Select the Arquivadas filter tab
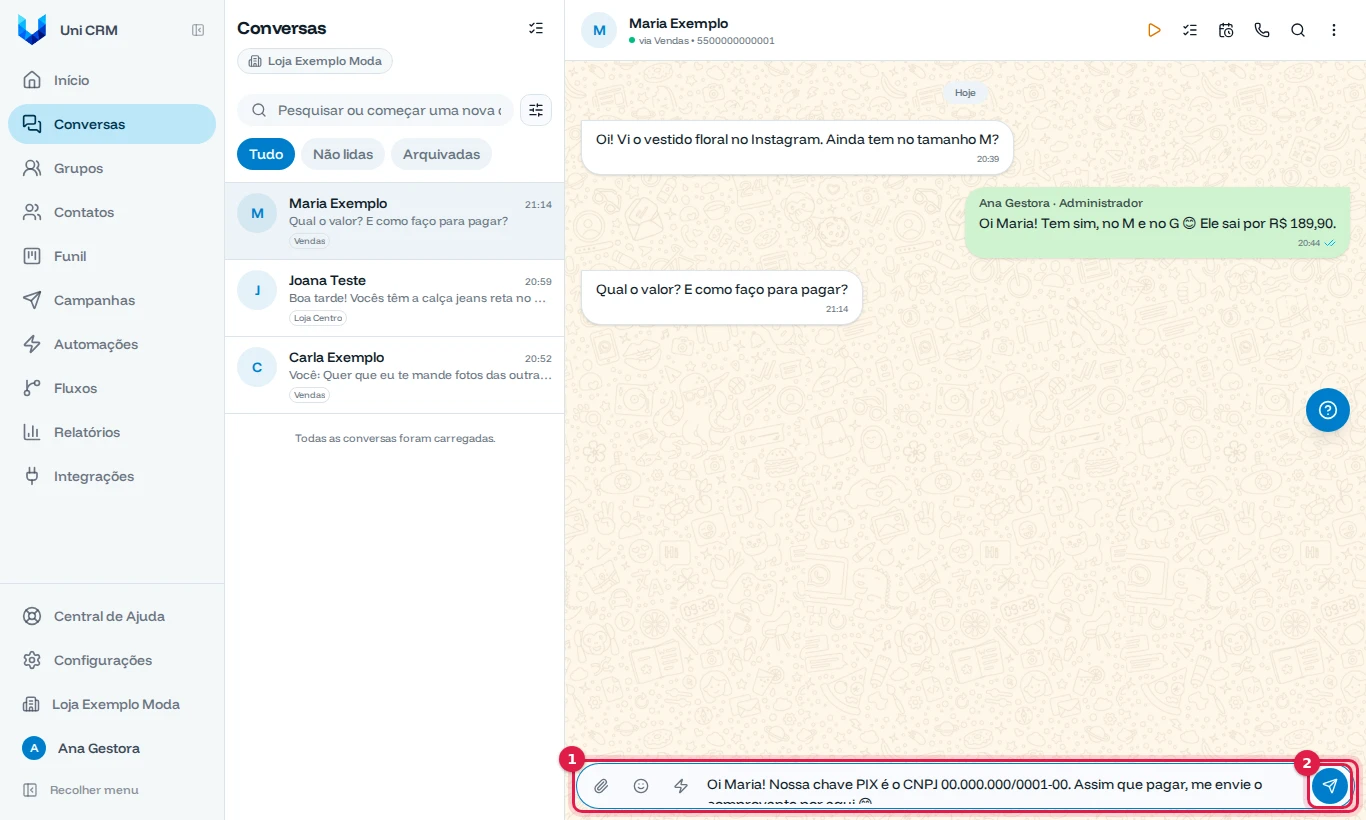The width and height of the screenshot is (1366, 820). point(441,154)
